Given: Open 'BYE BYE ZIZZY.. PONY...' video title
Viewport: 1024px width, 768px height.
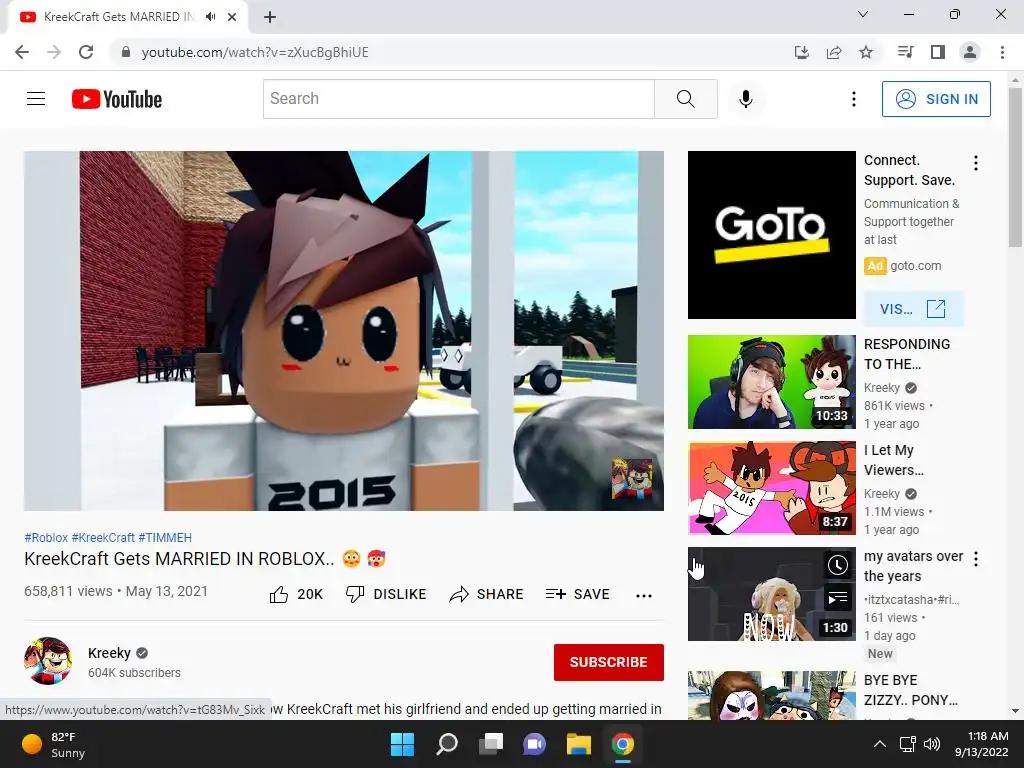Looking at the screenshot, I should click(x=910, y=690).
